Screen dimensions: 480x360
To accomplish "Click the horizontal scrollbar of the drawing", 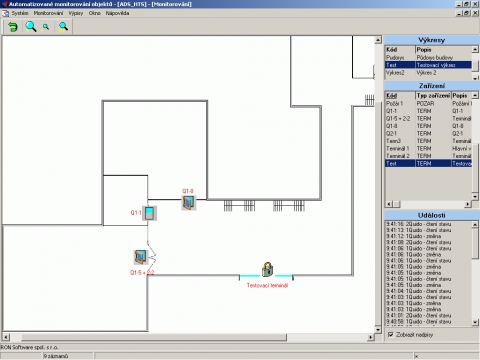I will [x=188, y=337].
